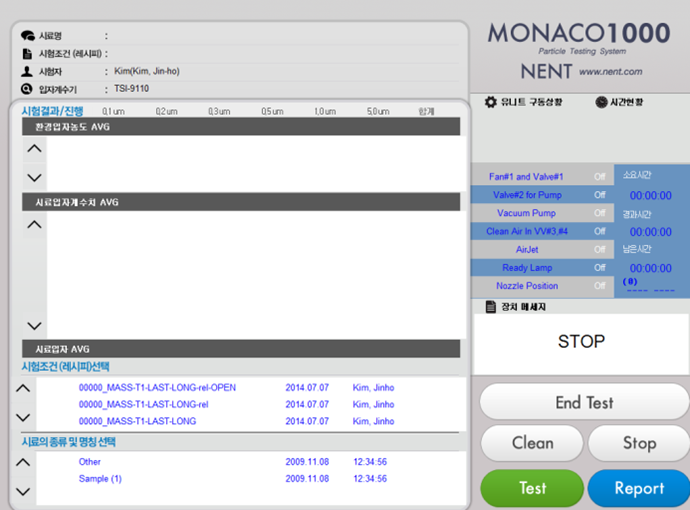Click the person icon beside 시험자
The image size is (690, 510).
click(x=27, y=72)
